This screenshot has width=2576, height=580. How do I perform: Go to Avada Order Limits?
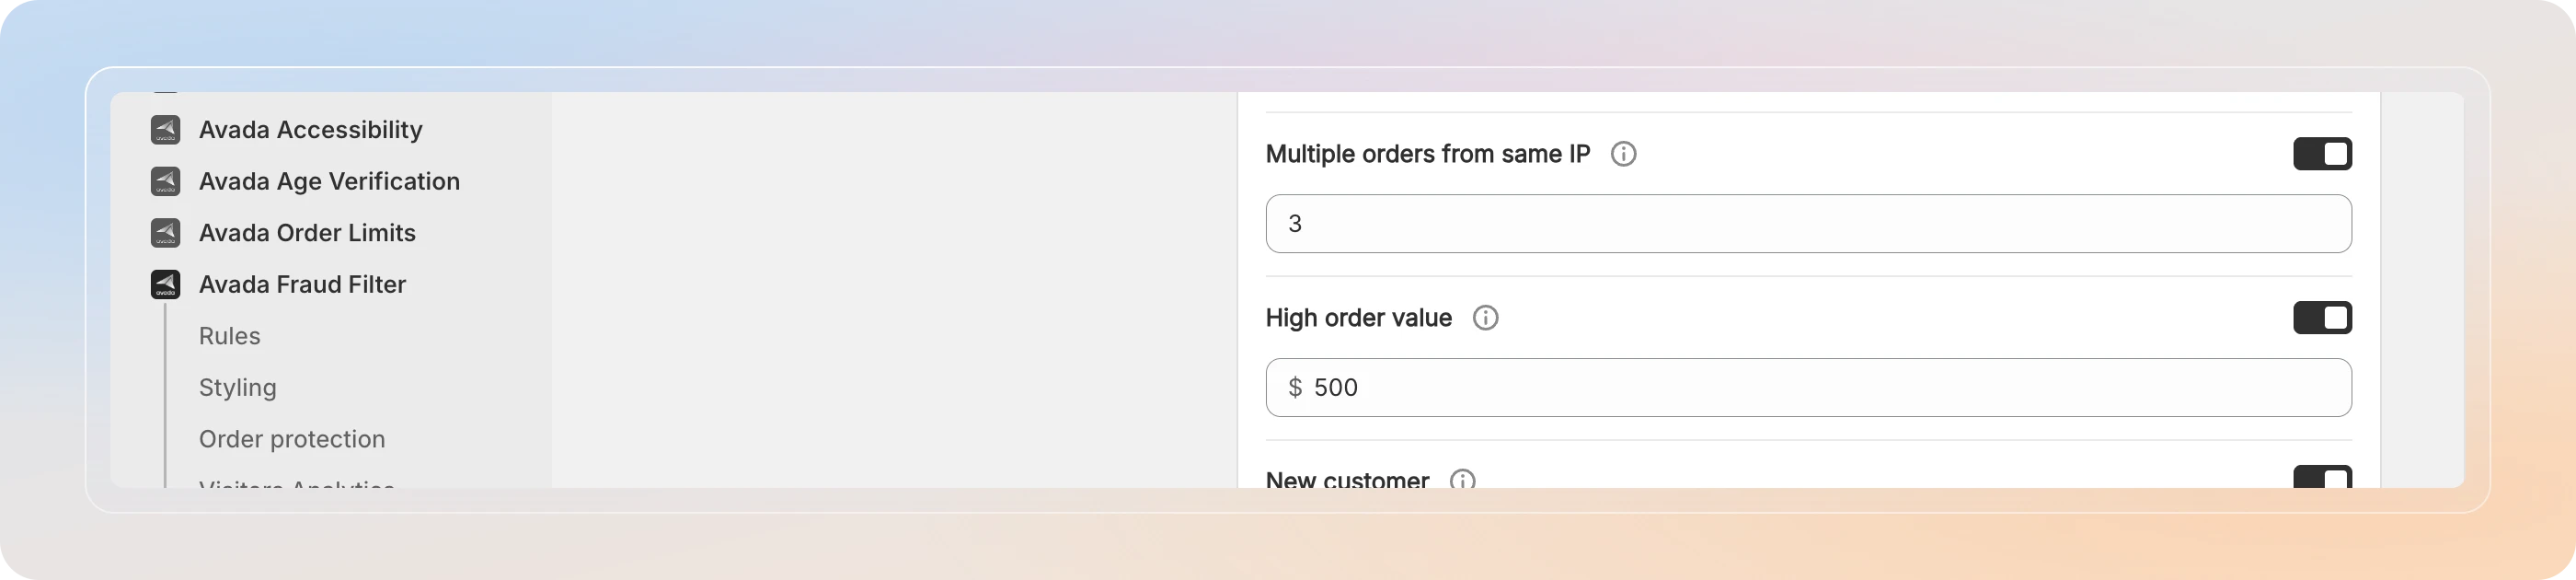click(307, 233)
